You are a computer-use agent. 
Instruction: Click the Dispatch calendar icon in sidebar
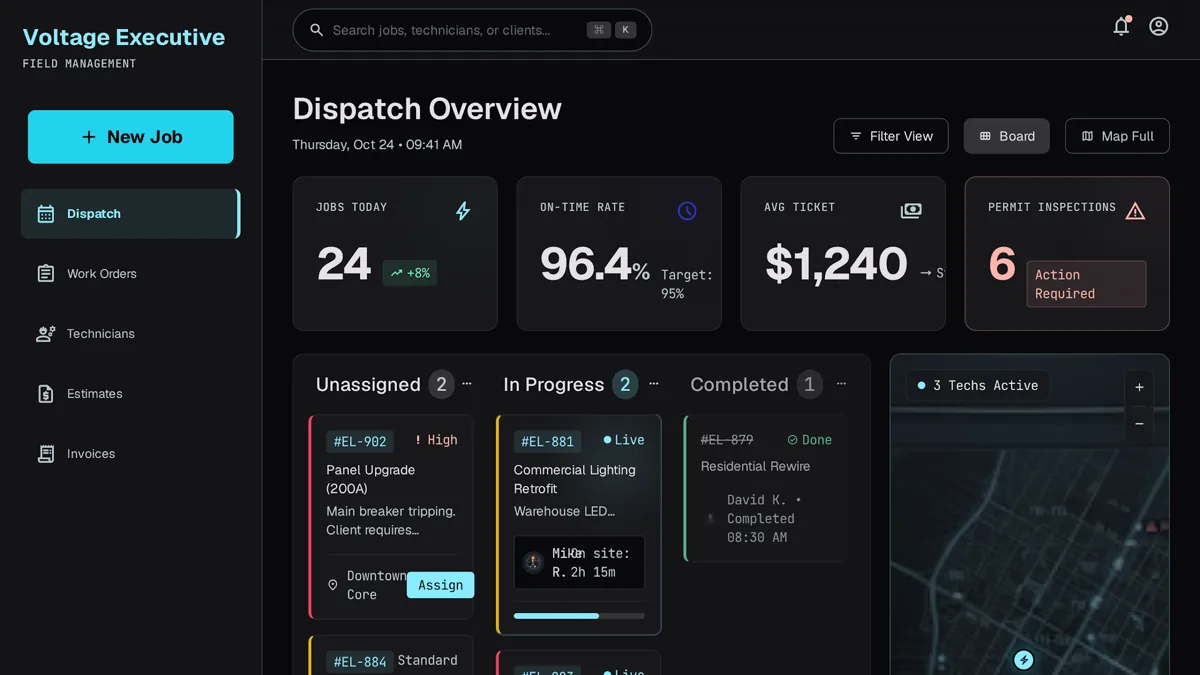click(46, 214)
